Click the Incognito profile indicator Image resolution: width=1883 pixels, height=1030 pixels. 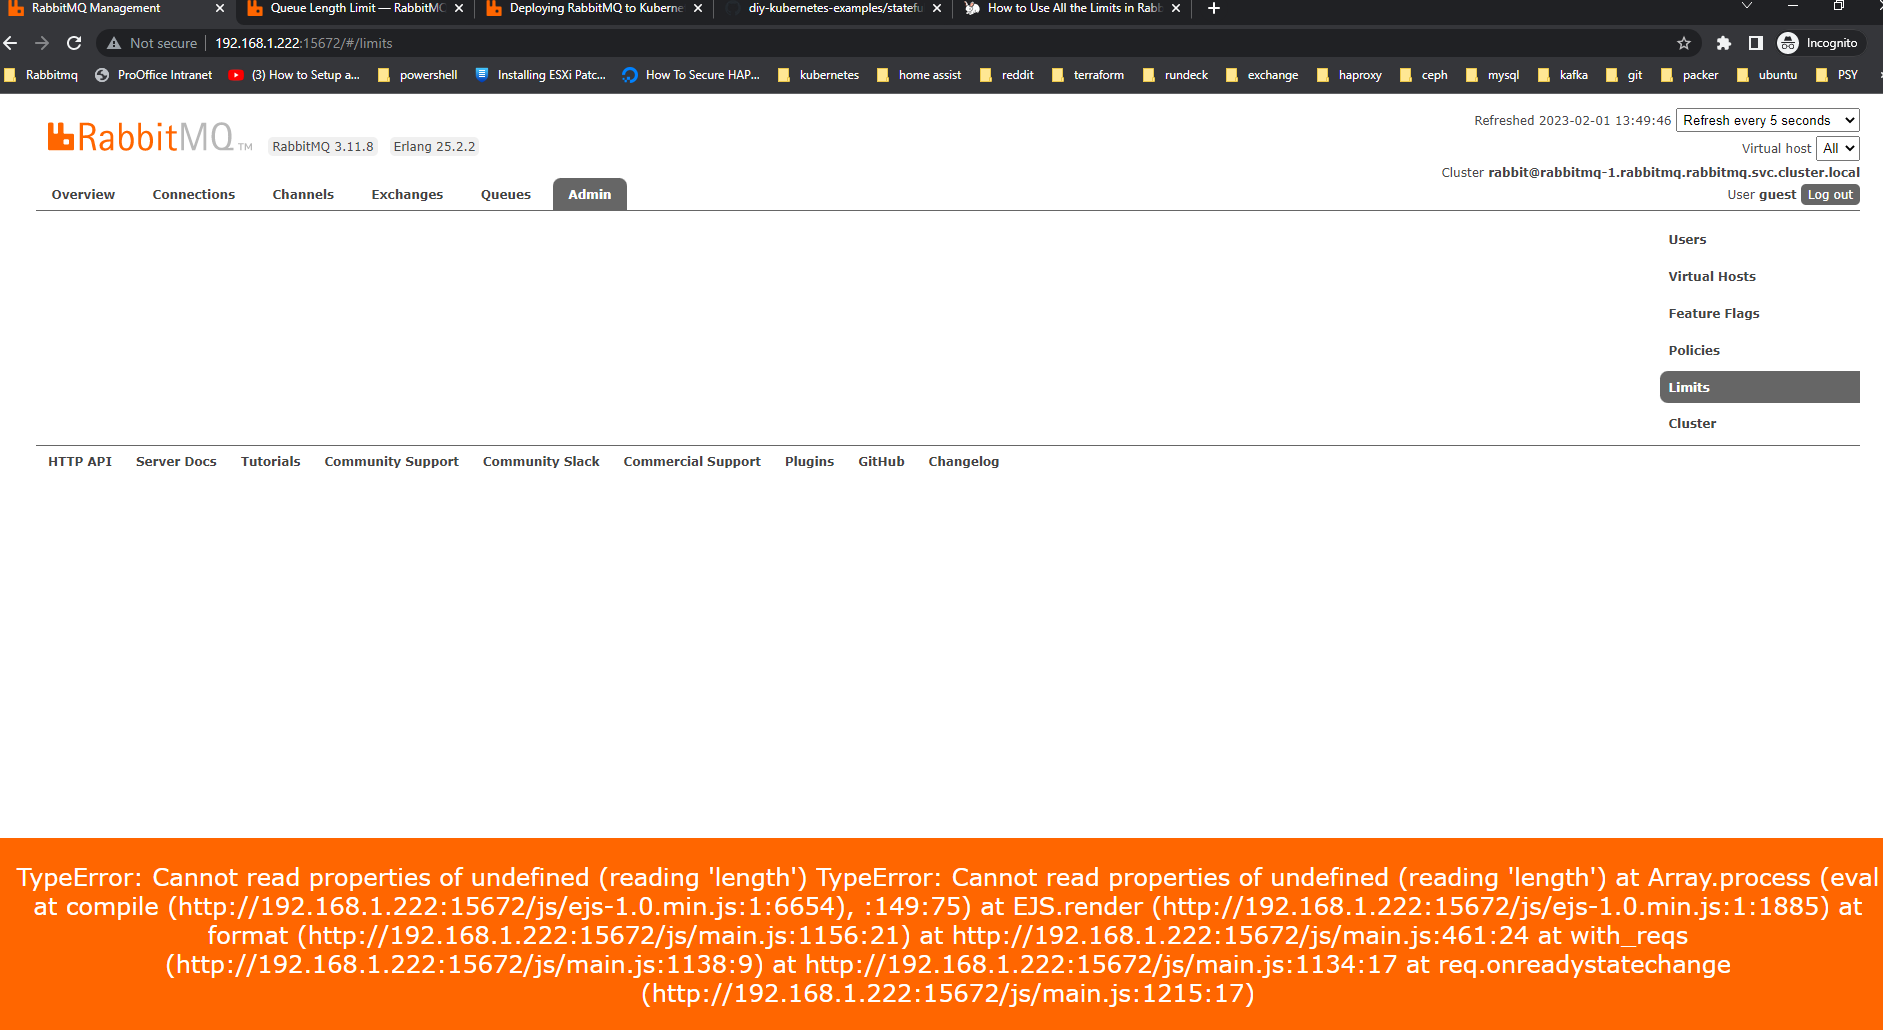[1819, 43]
